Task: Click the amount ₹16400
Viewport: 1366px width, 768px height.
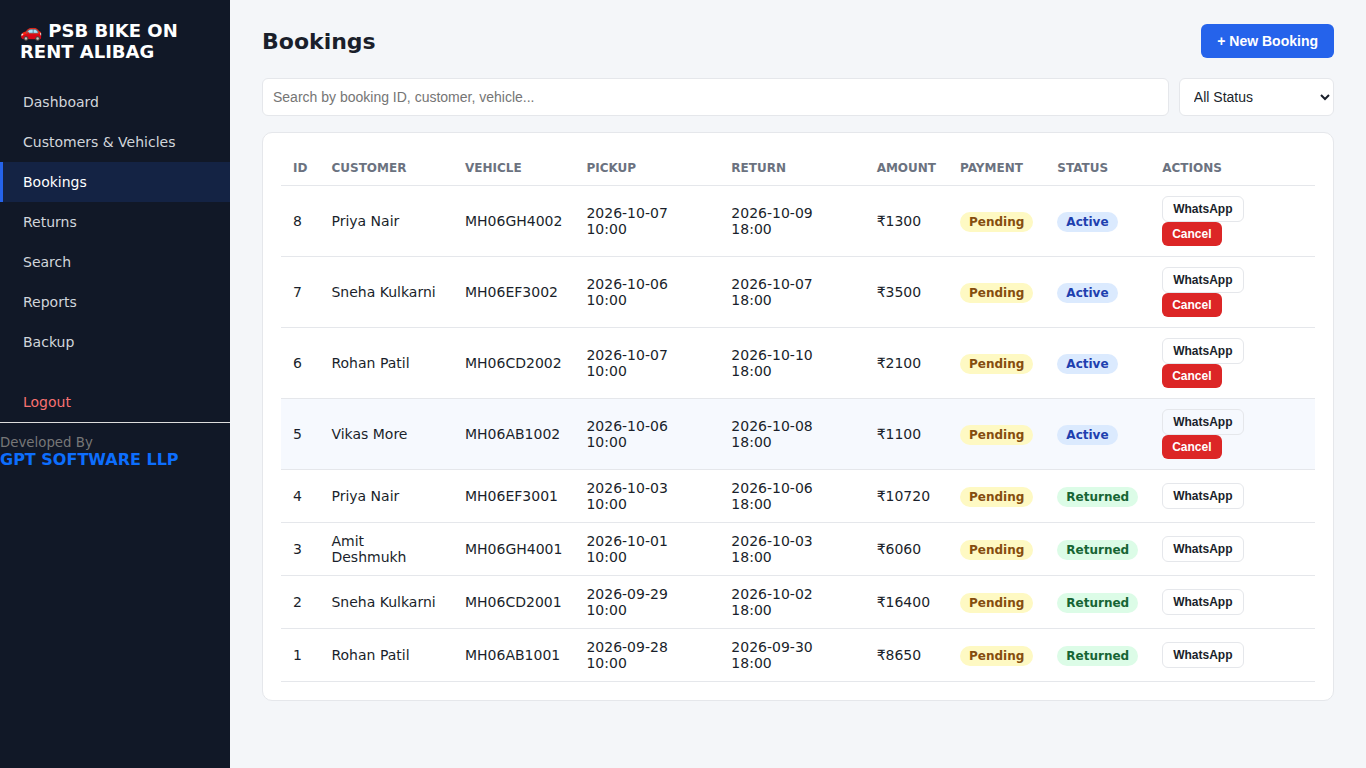Action: click(903, 602)
